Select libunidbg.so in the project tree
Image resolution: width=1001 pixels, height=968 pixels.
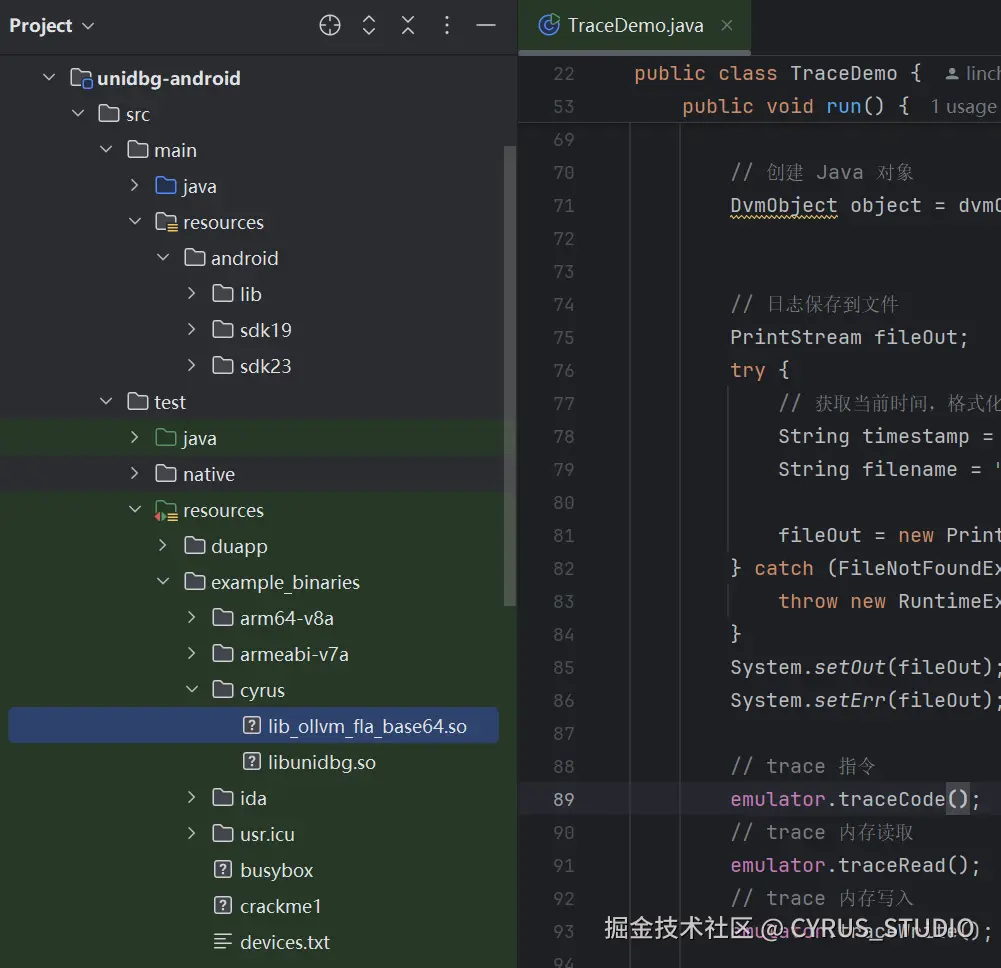[x=321, y=762]
